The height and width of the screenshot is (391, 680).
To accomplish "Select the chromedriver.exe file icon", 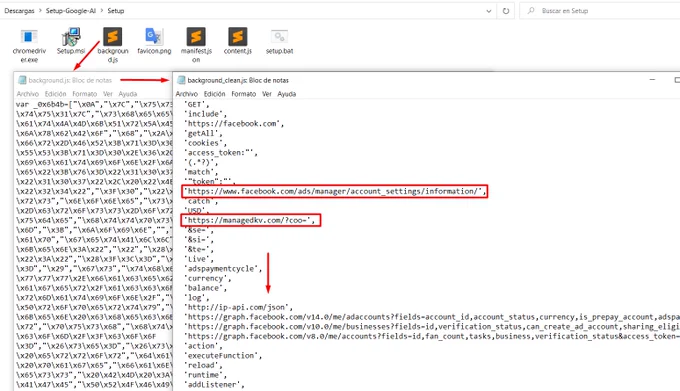I will point(29,37).
